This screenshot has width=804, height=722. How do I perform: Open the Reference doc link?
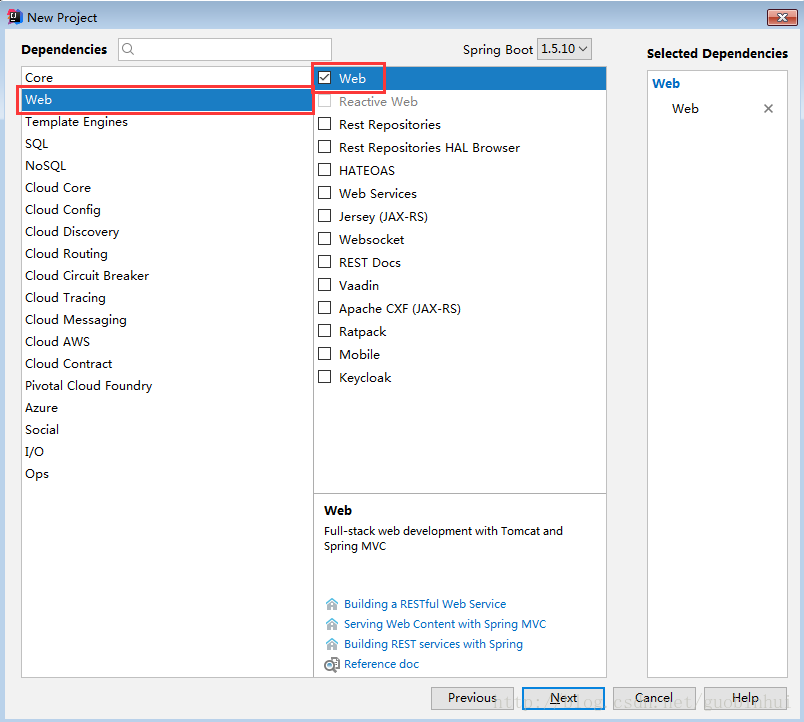pos(381,664)
